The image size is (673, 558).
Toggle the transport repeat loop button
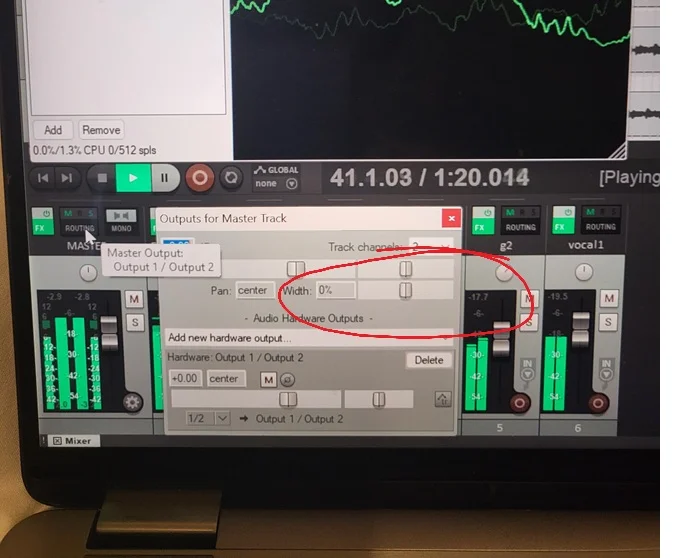[231, 178]
